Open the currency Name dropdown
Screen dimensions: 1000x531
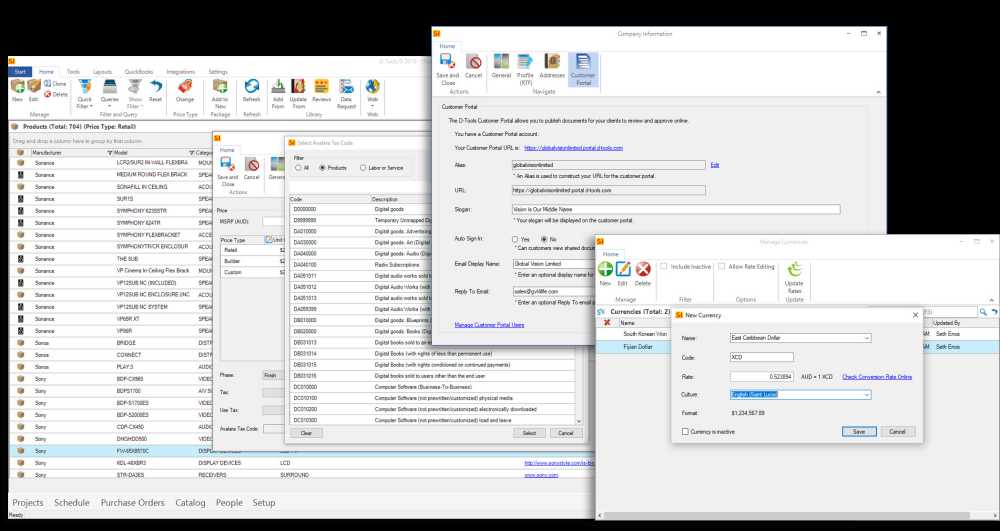pos(867,338)
